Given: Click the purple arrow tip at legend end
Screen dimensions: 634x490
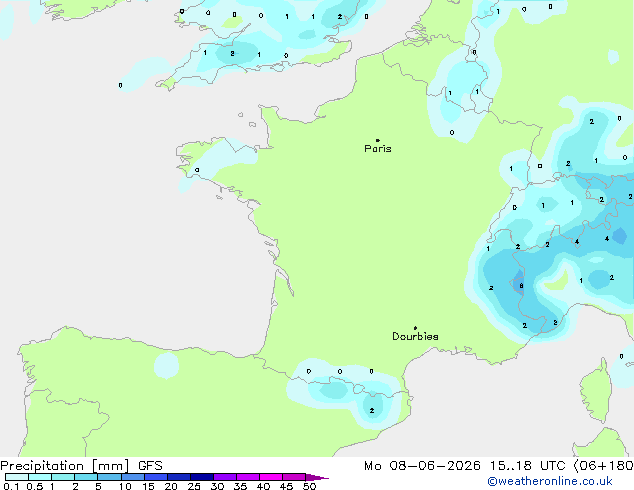Looking at the screenshot, I should 318,477.
